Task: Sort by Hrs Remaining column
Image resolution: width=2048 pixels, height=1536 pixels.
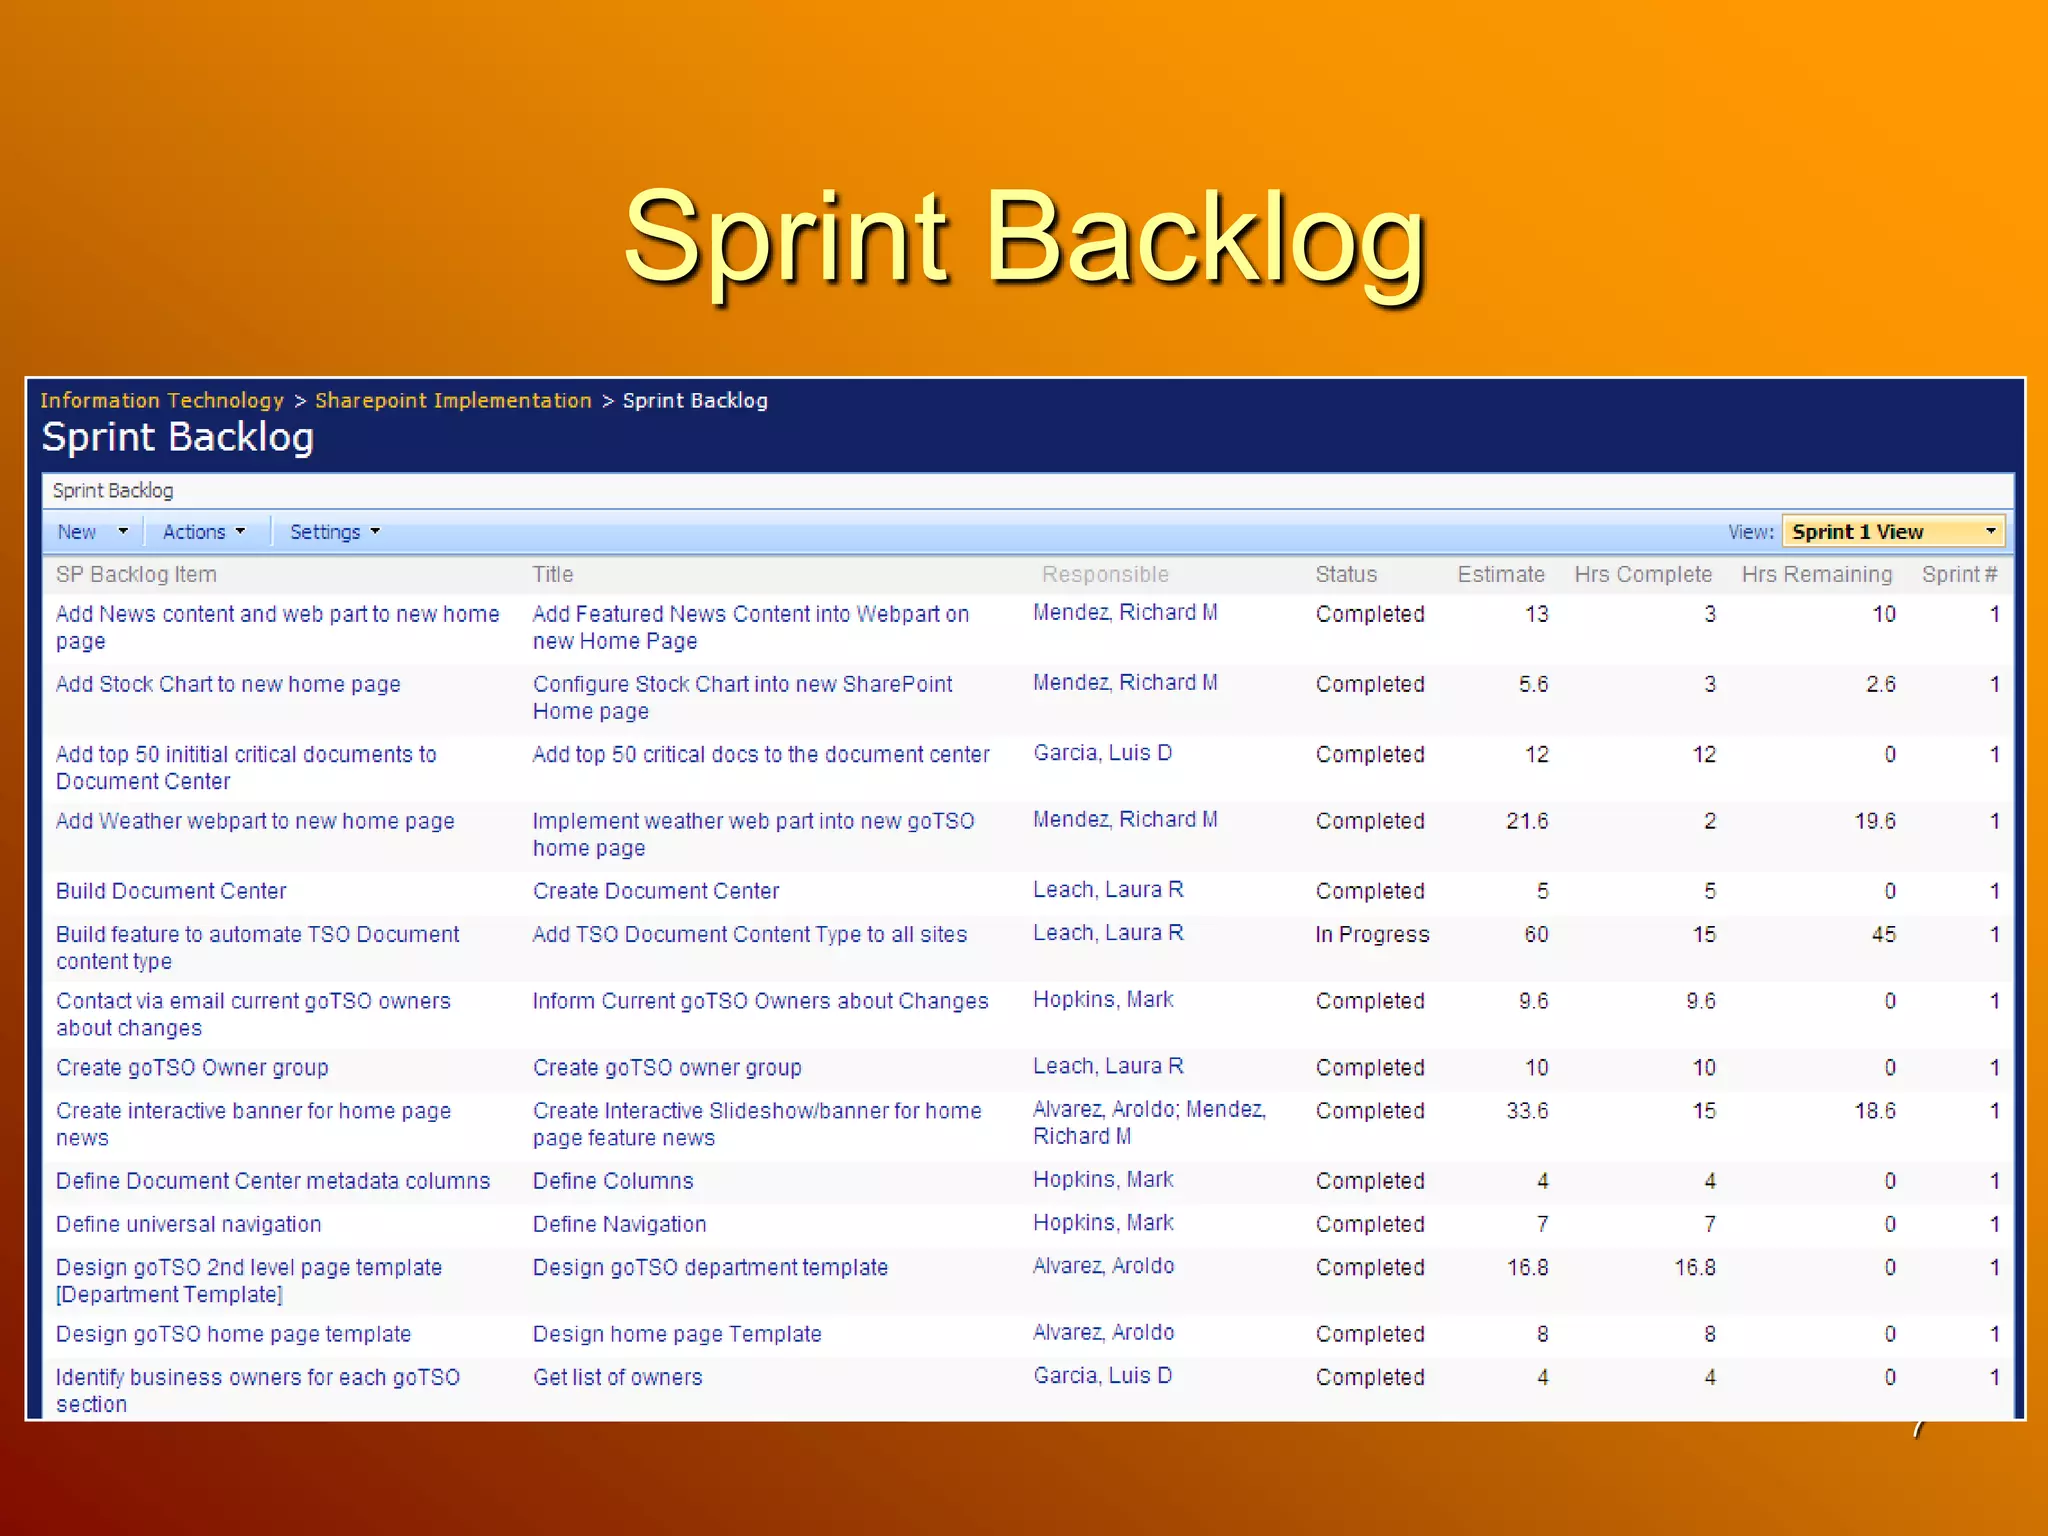Action: 1816,575
